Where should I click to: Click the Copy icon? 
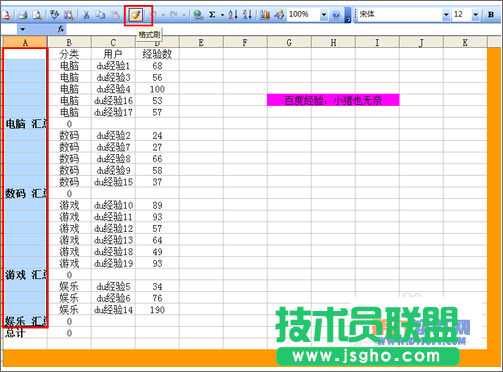(100, 15)
